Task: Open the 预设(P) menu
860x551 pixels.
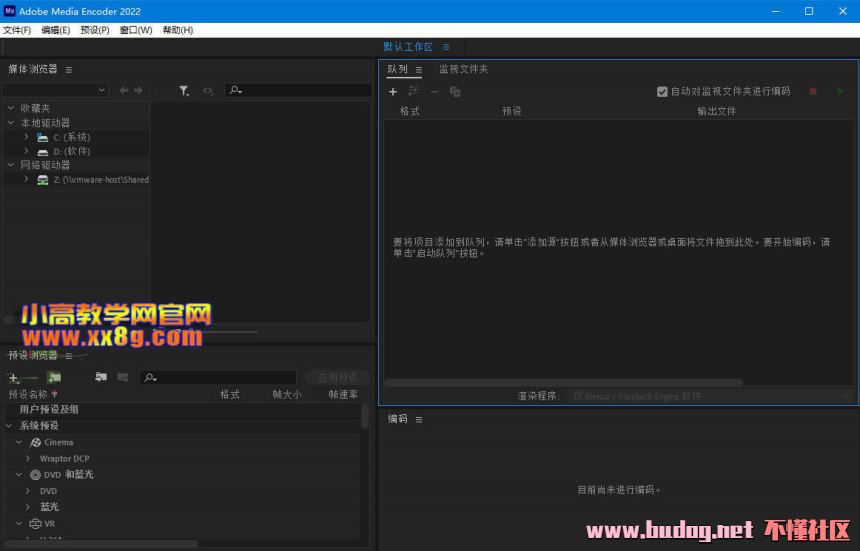Action: pos(95,30)
